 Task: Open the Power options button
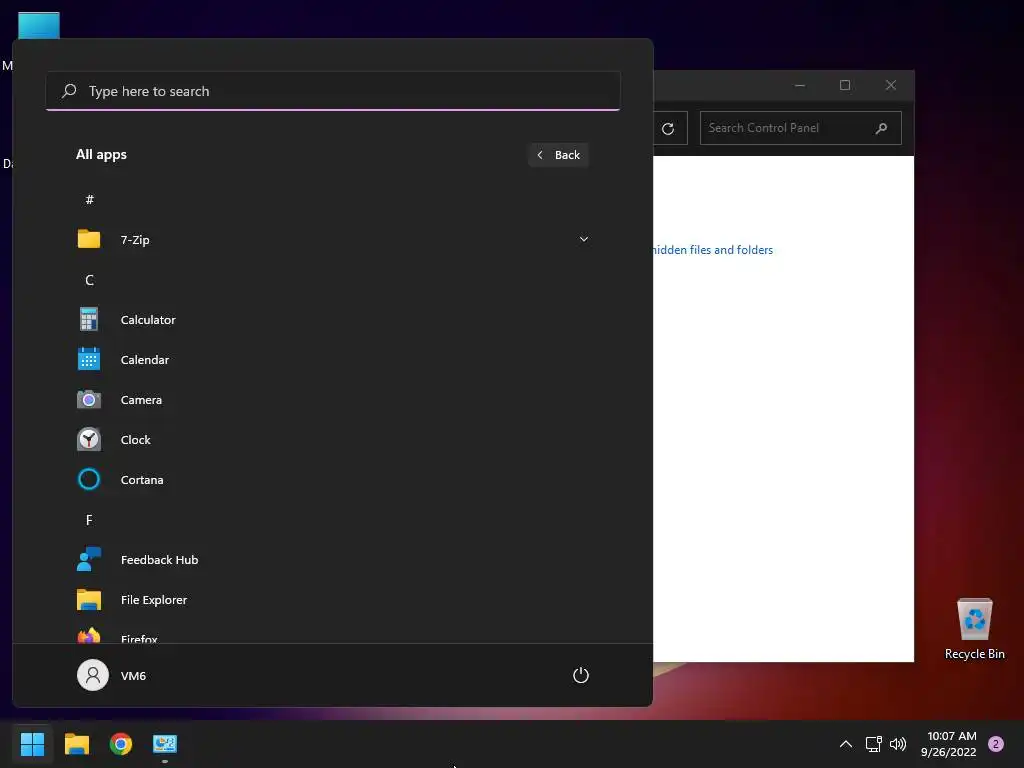click(x=581, y=675)
